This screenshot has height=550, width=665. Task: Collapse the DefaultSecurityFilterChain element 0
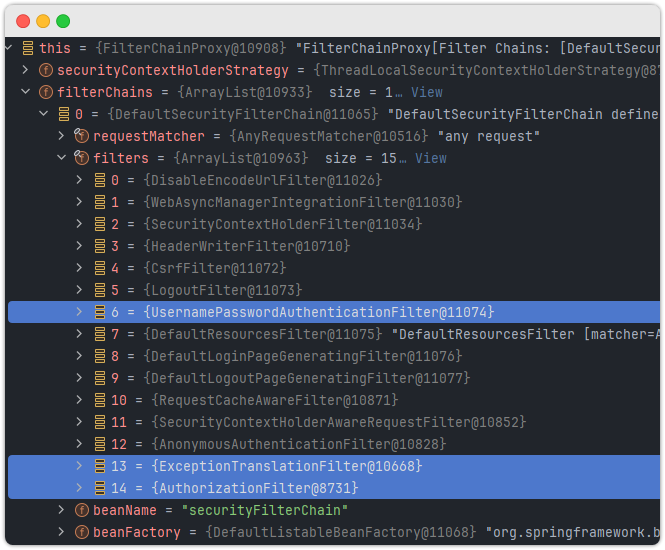coord(43,114)
